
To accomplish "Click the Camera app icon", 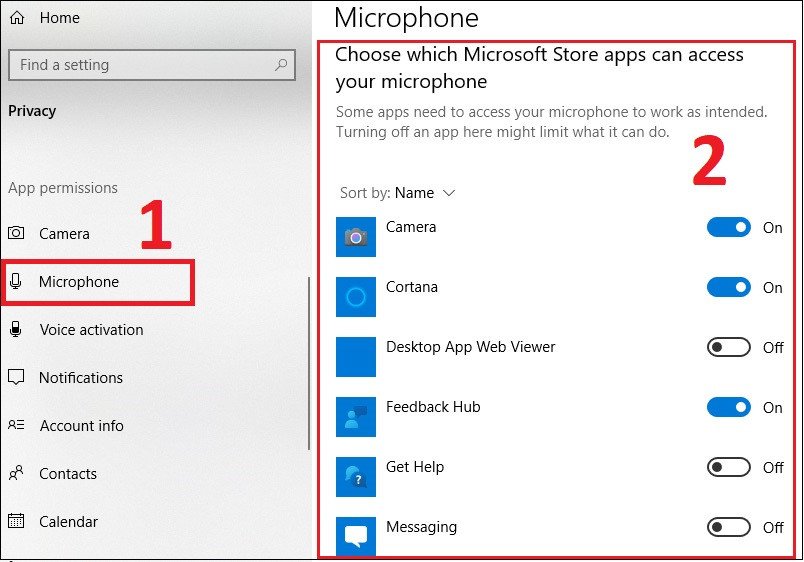I will click(x=356, y=237).
